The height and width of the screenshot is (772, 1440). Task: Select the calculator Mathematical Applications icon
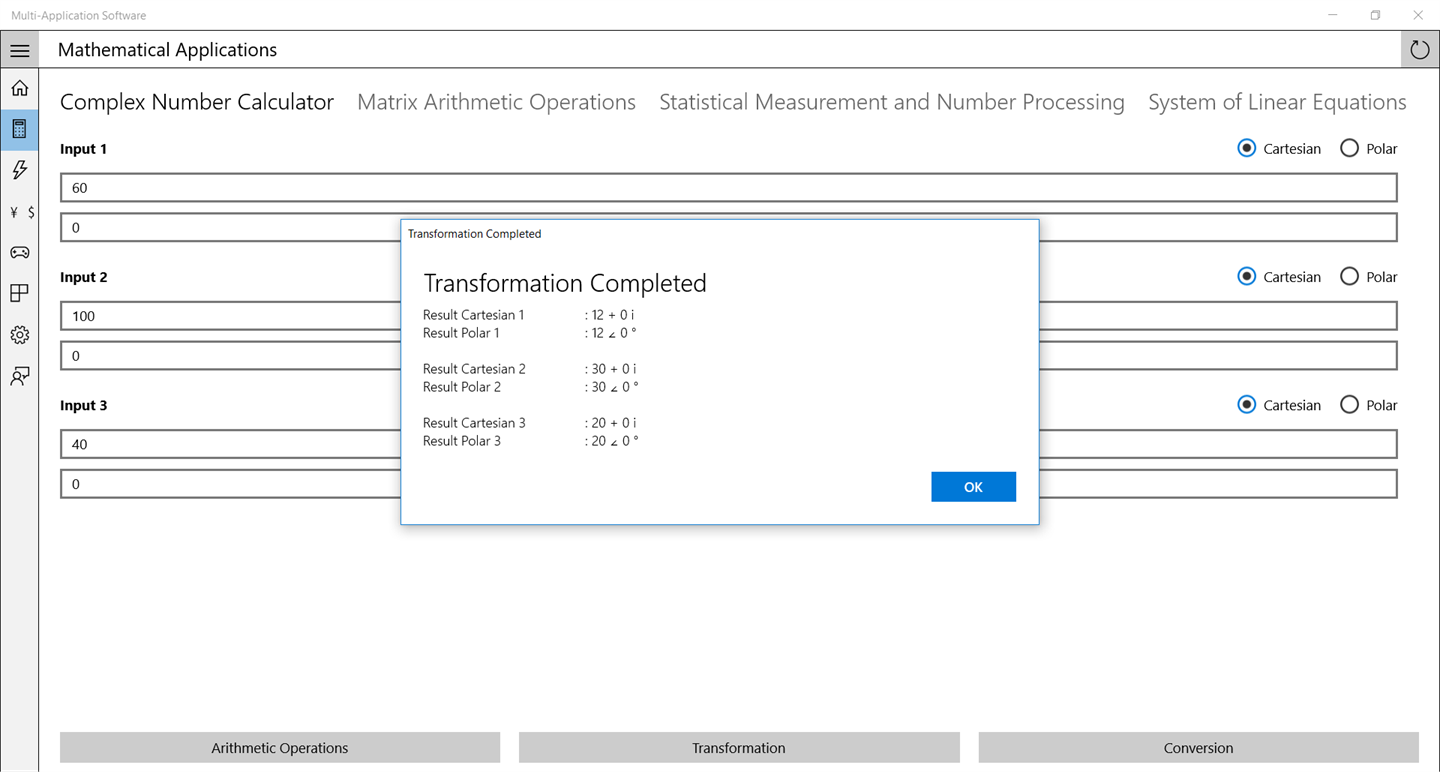[x=19, y=129]
